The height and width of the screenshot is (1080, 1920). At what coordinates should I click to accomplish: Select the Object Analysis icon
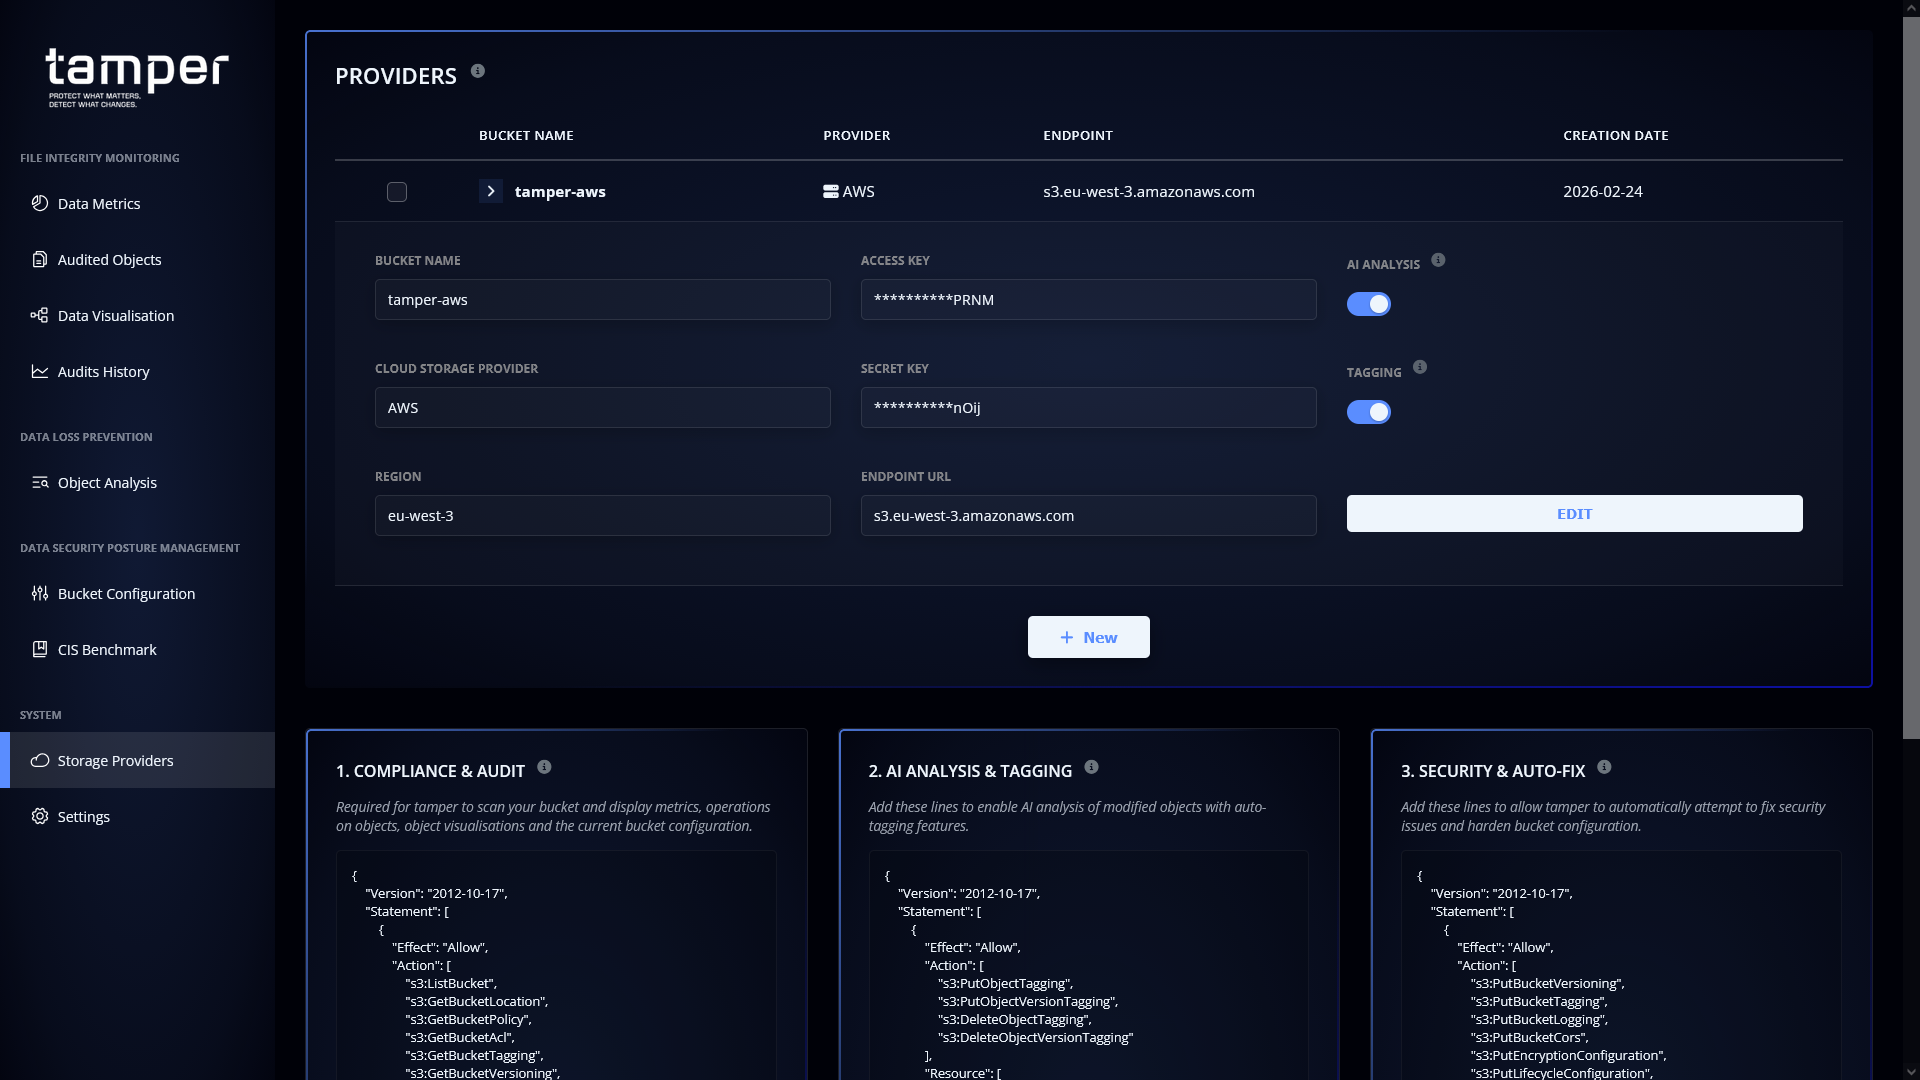pos(40,483)
